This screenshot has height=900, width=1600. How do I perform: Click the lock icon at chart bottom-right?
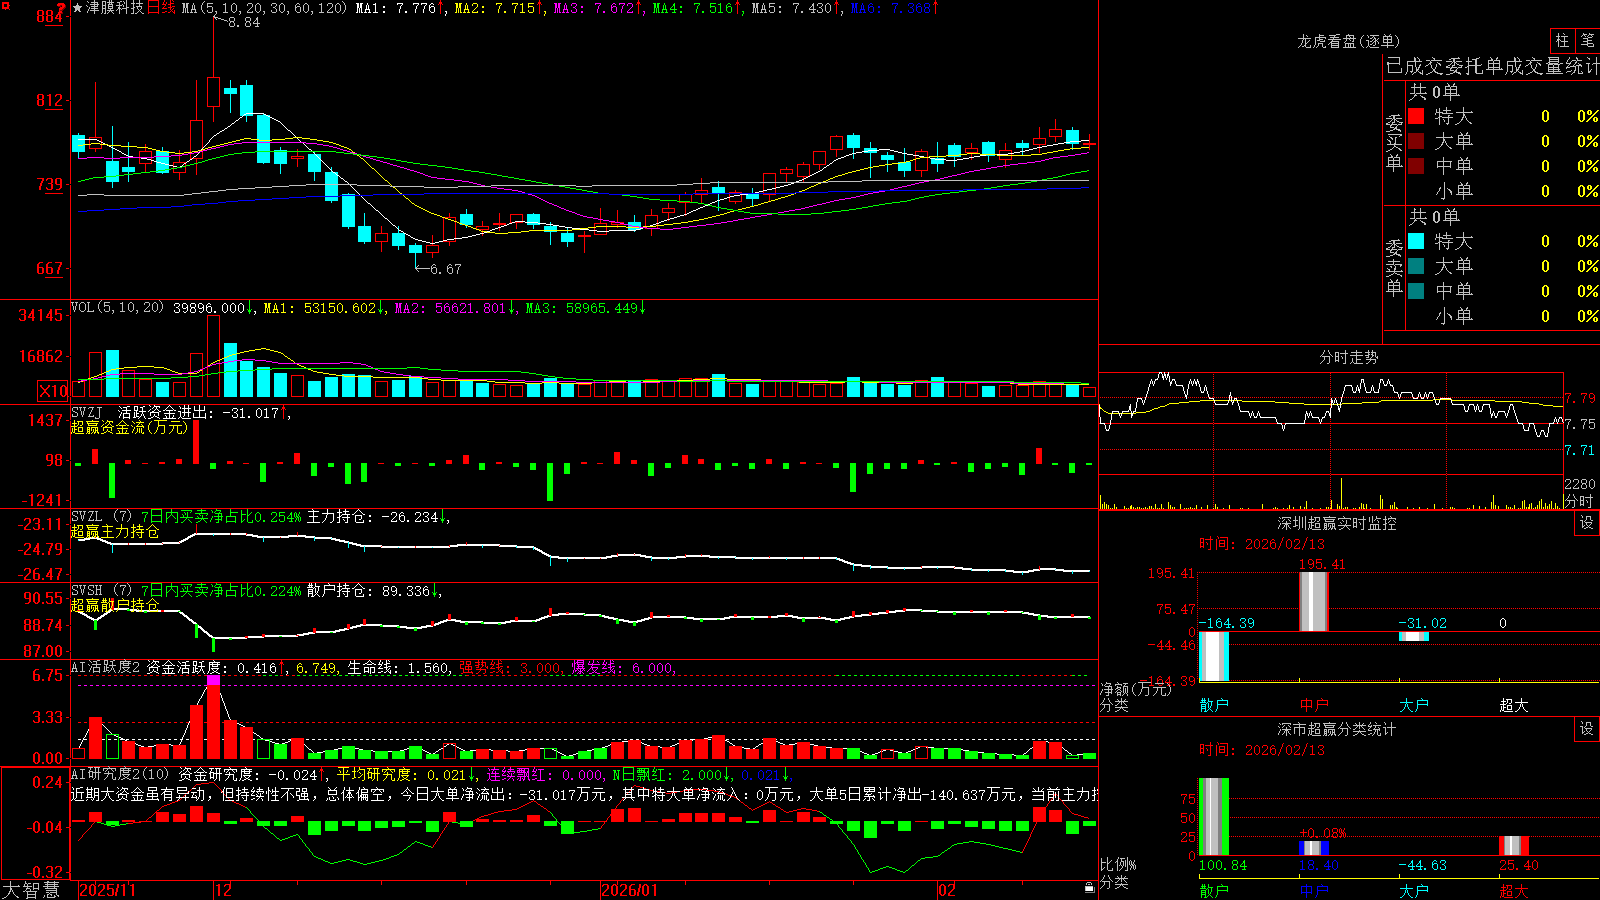pyautogui.click(x=1090, y=887)
